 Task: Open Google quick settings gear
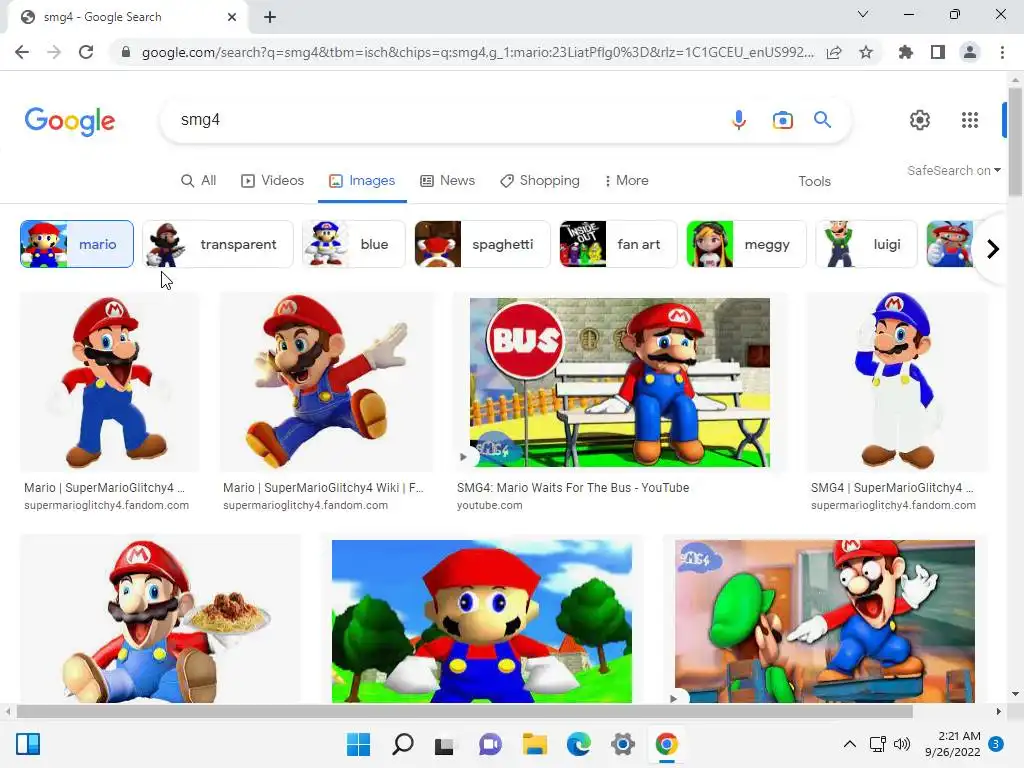(x=920, y=120)
